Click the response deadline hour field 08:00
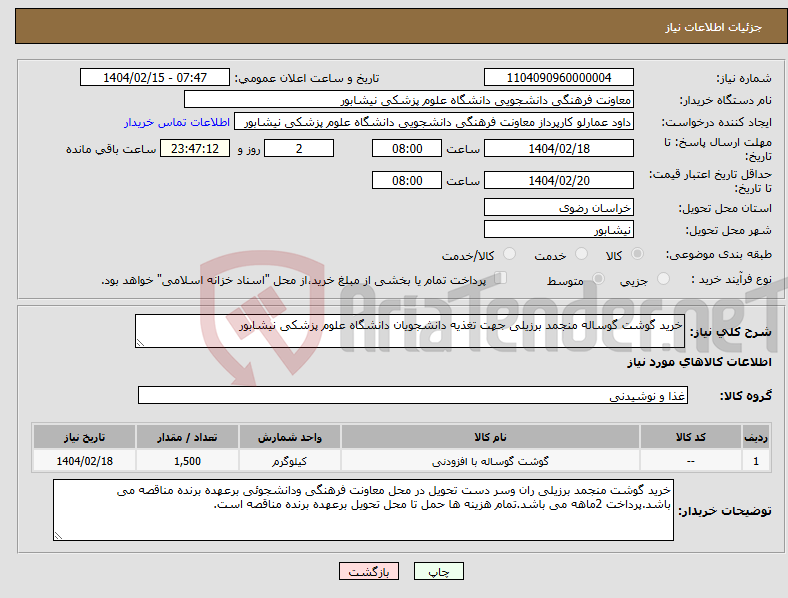Screen dimensions: 788x598 [407, 148]
